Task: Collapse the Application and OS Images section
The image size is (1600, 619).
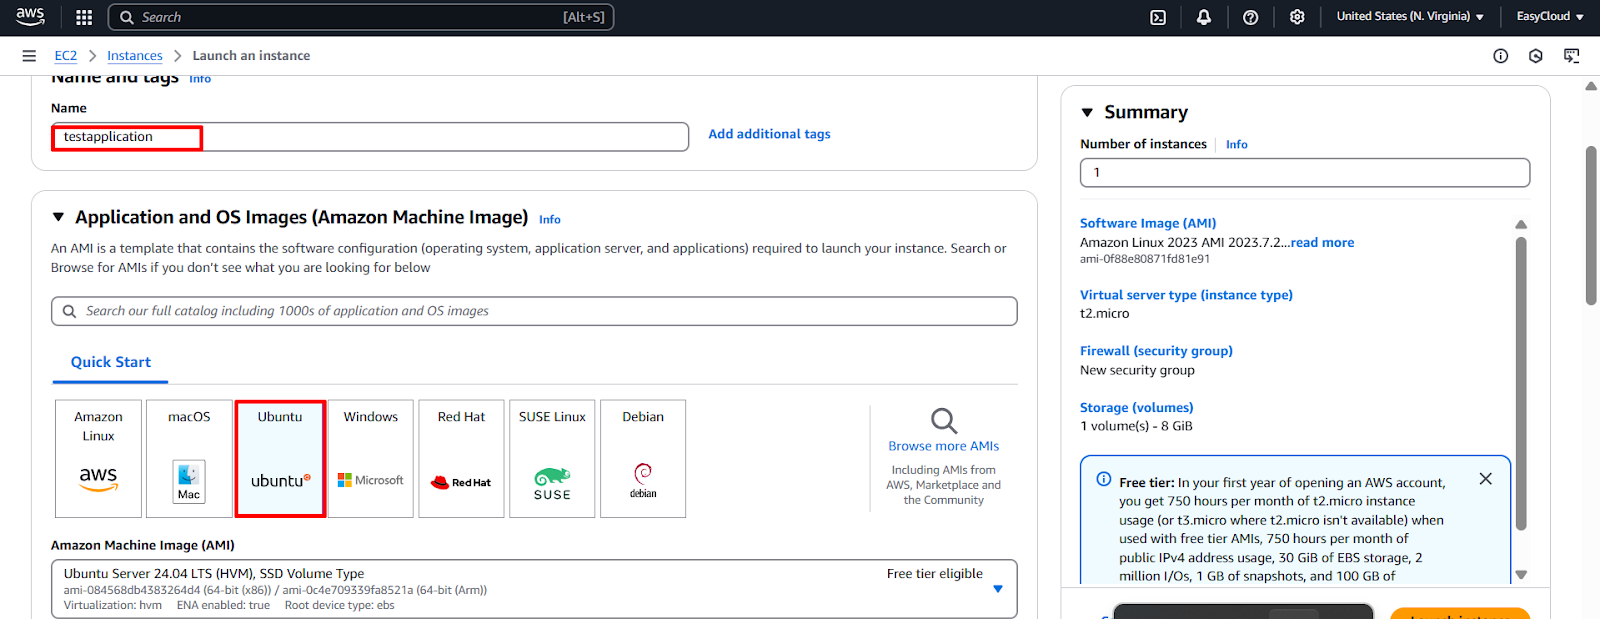Action: [x=58, y=217]
